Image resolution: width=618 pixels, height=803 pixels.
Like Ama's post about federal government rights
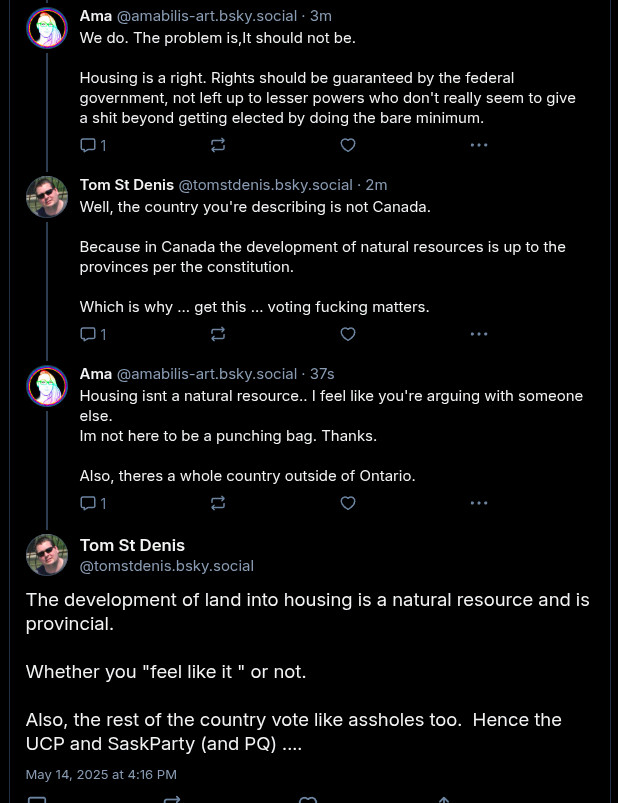point(348,145)
